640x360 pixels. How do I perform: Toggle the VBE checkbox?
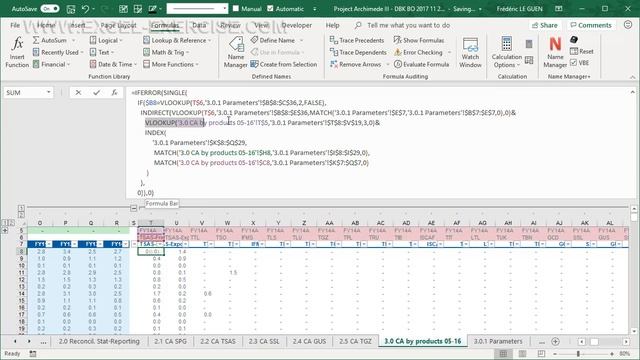pyautogui.click(x=573, y=62)
